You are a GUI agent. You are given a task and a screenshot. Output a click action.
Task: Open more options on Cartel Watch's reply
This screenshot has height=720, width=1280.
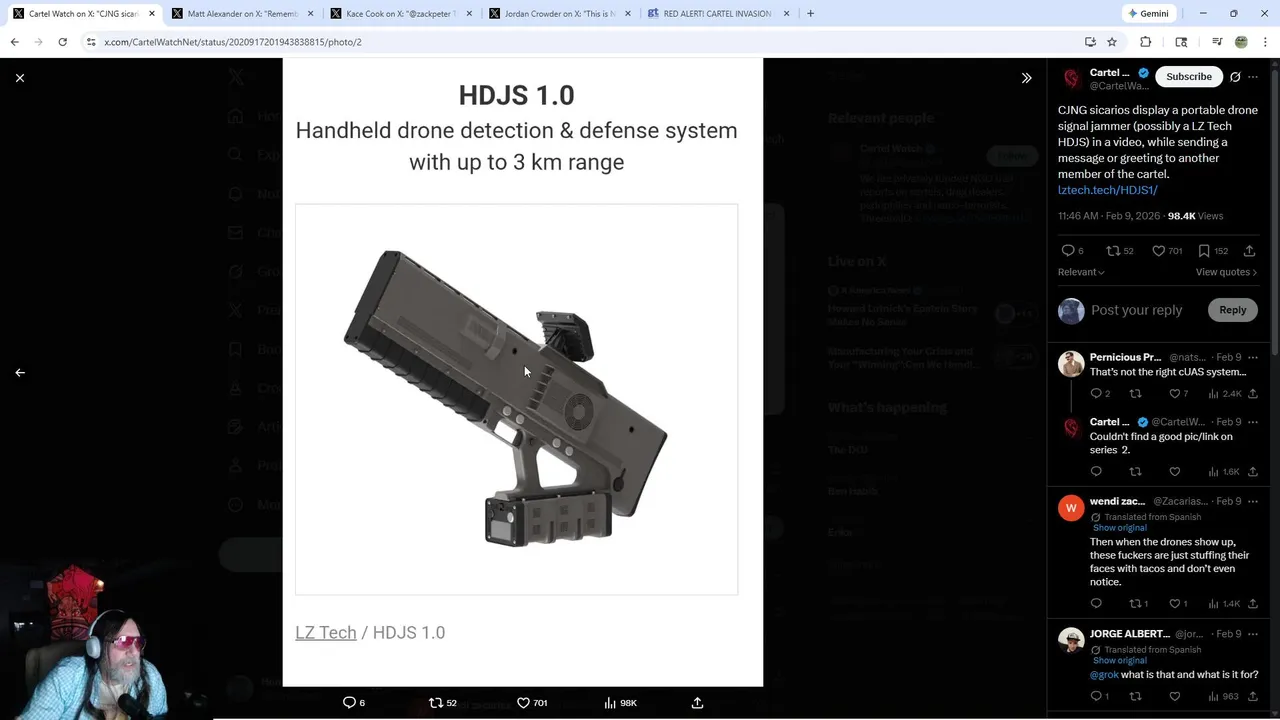coord(1253,422)
